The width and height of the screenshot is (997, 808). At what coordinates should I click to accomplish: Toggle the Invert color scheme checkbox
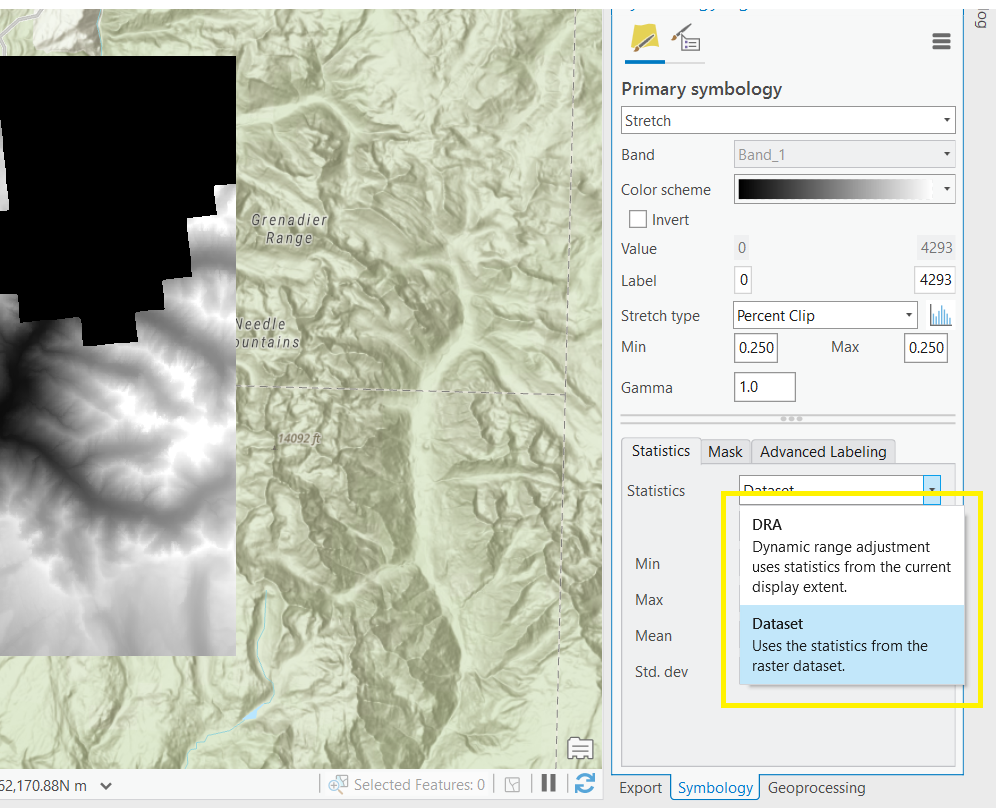[638, 219]
